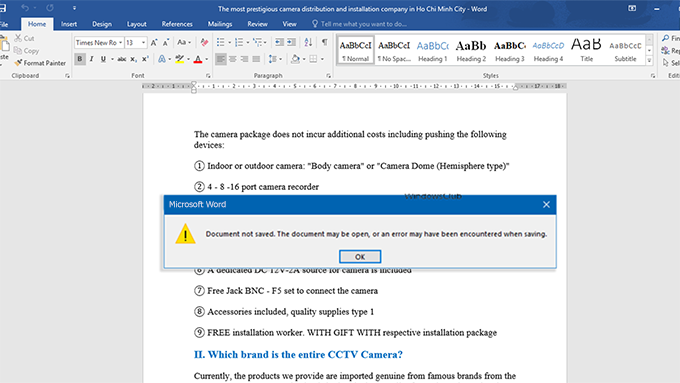Select Center paragraph alignment
680x383 pixels.
tap(233, 59)
